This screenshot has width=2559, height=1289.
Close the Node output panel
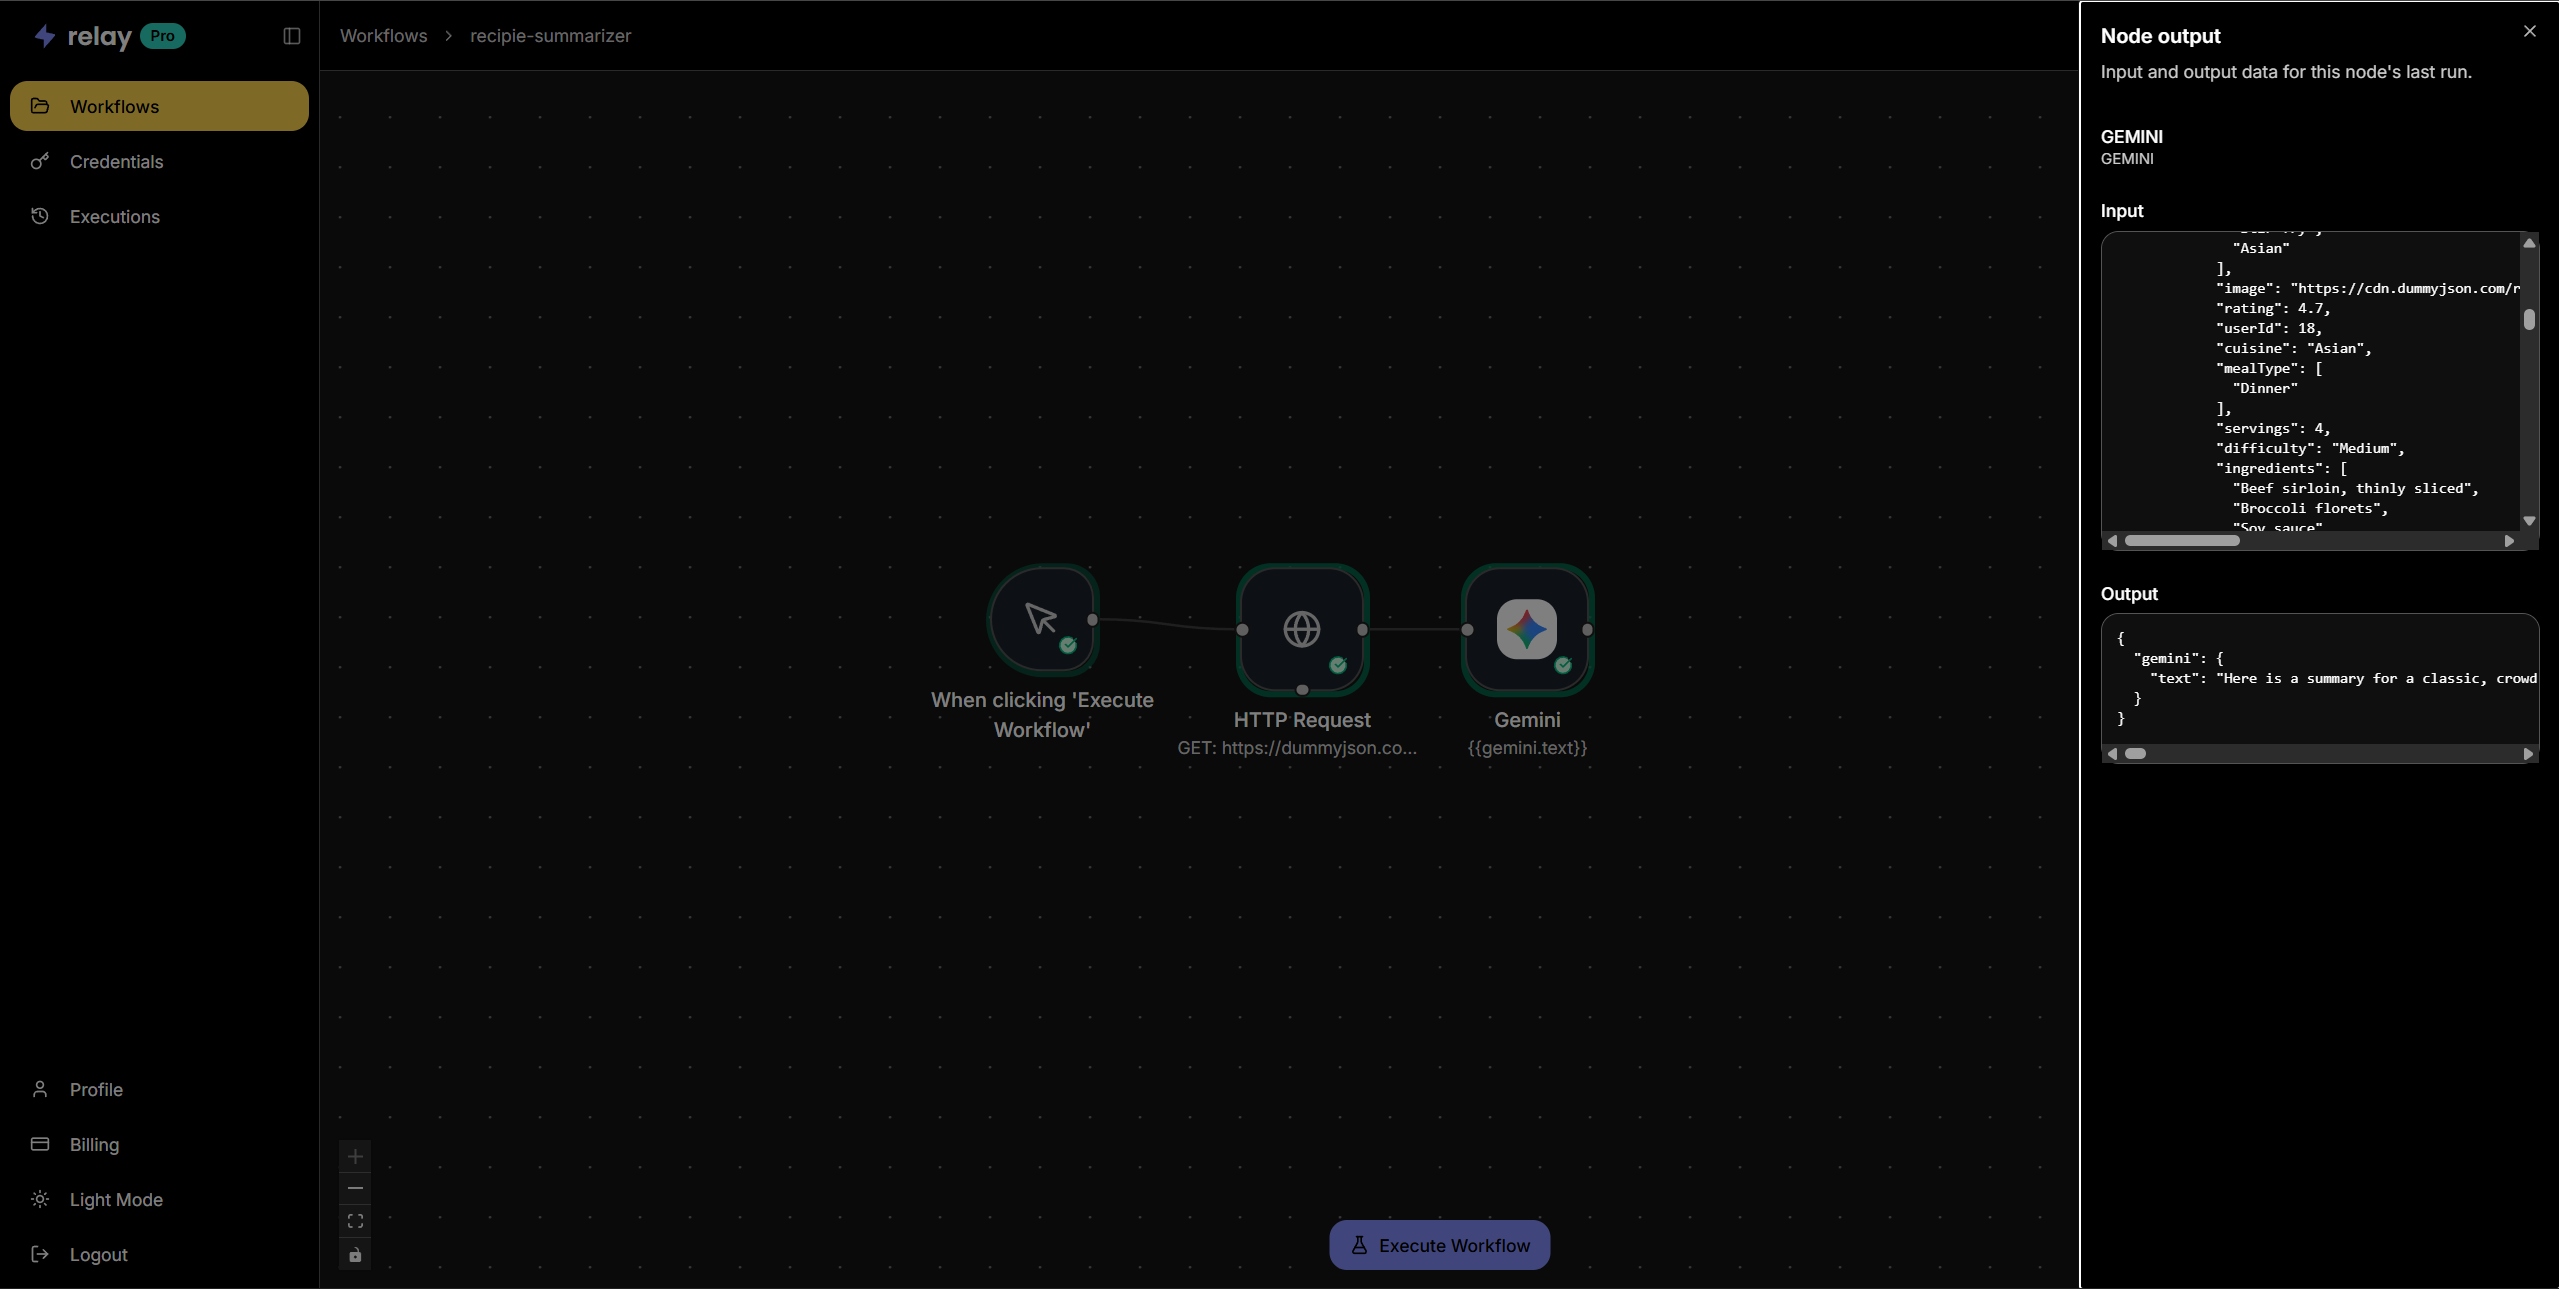[x=2530, y=32]
